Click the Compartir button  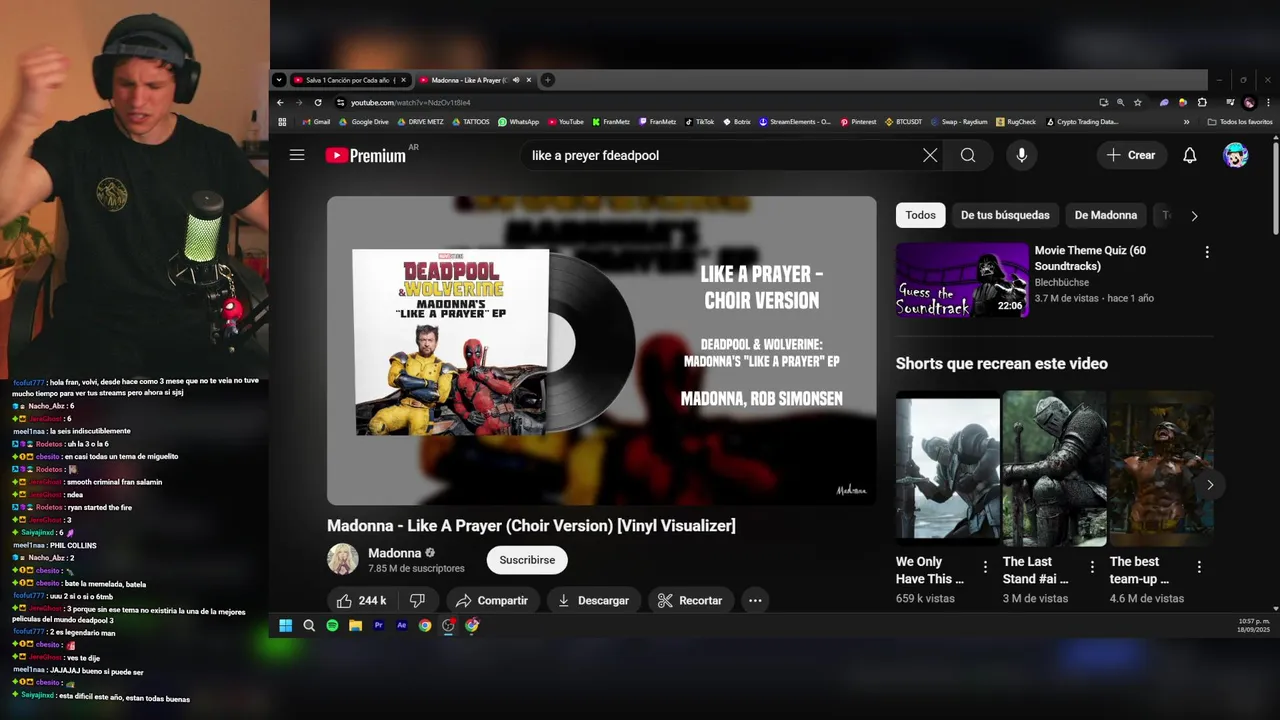coord(491,600)
